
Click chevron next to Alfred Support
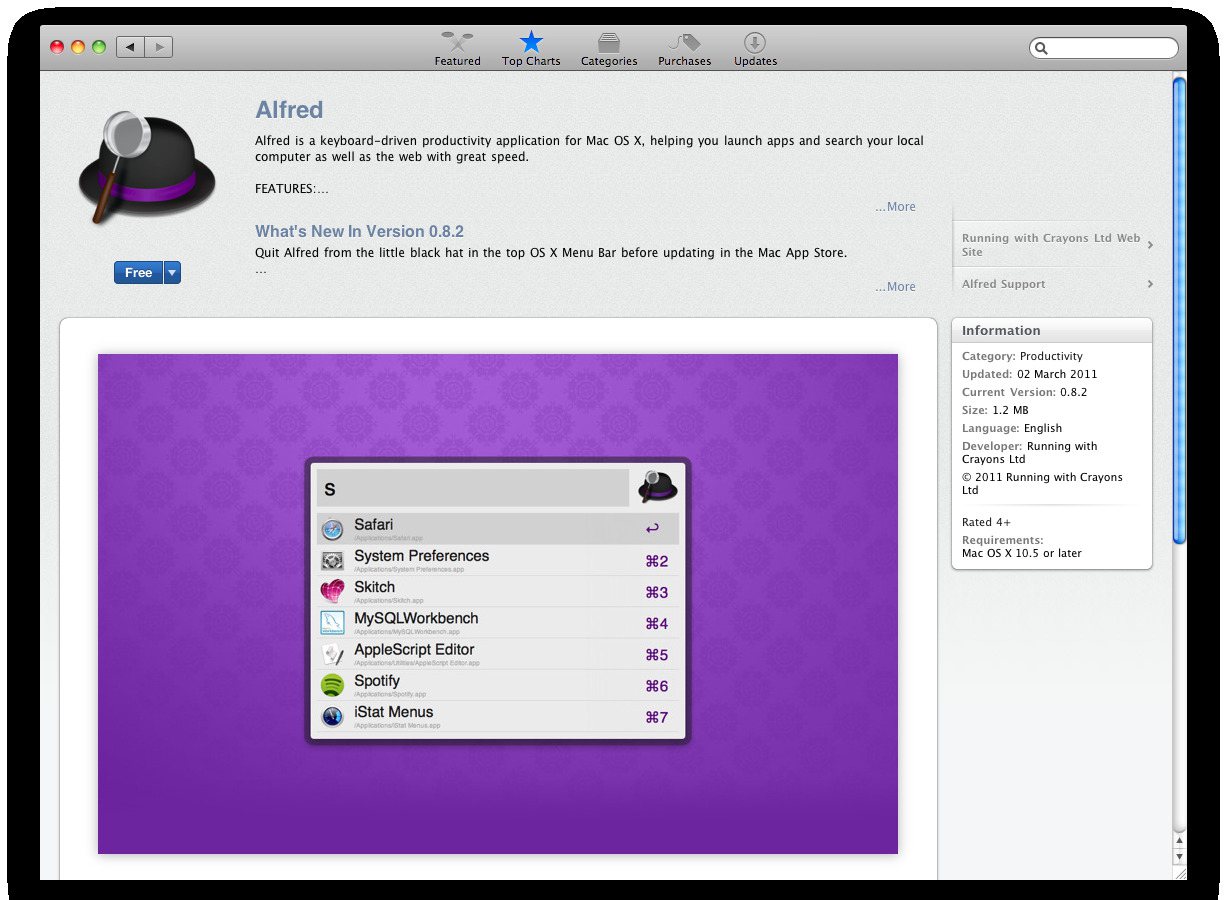[x=1150, y=284]
